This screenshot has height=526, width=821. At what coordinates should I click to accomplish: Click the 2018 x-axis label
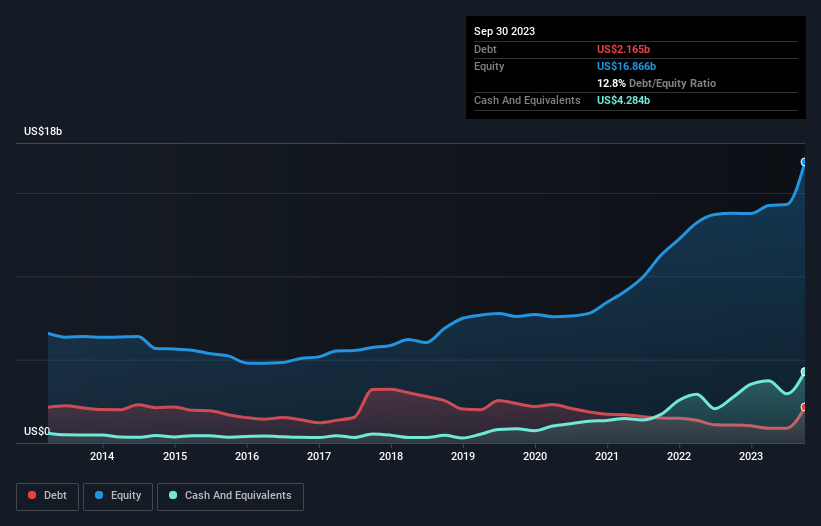tap(391, 456)
